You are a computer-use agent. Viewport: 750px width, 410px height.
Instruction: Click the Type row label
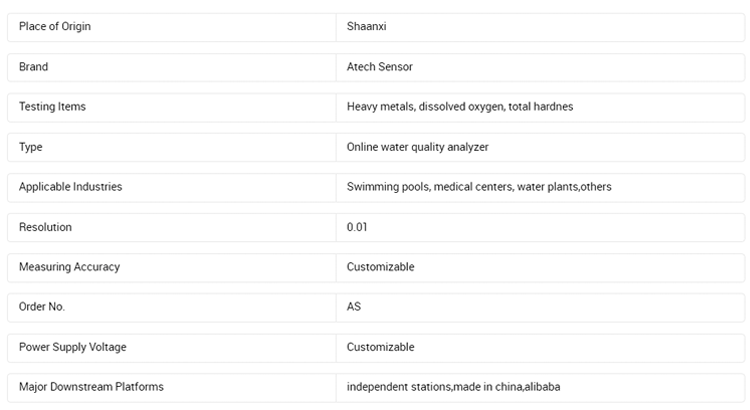[31, 147]
